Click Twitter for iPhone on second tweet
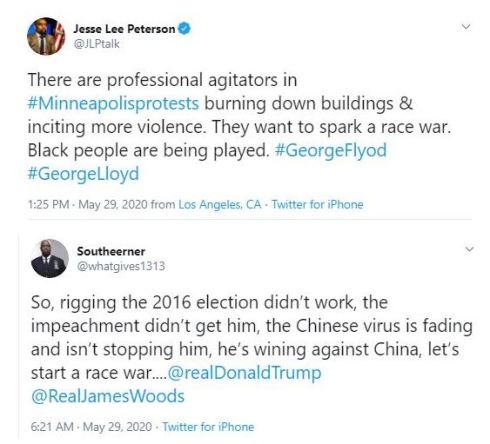 [208, 427]
